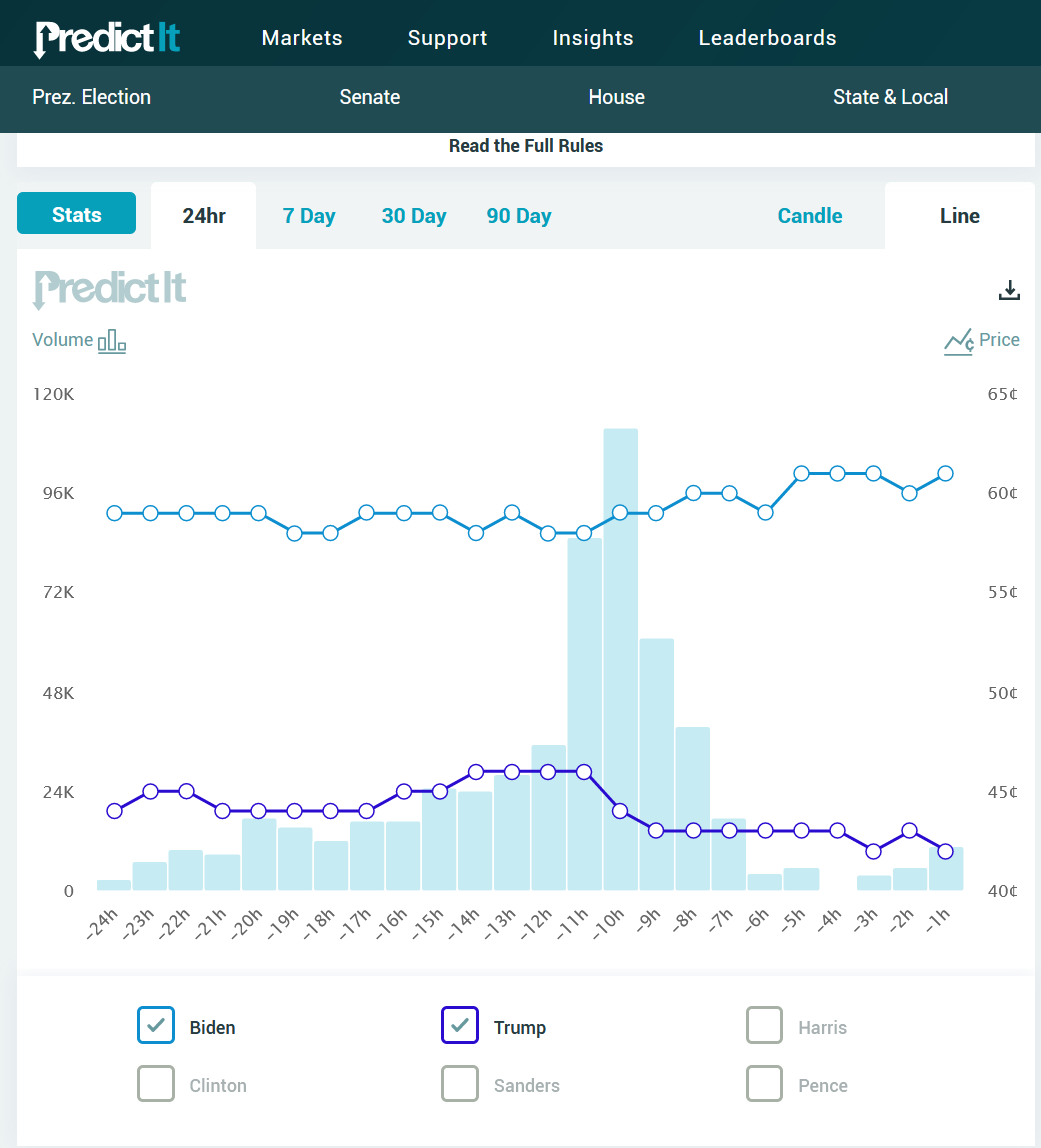This screenshot has width=1041, height=1148.
Task: Uncheck the Trump checkbox
Action: pyautogui.click(x=460, y=1025)
